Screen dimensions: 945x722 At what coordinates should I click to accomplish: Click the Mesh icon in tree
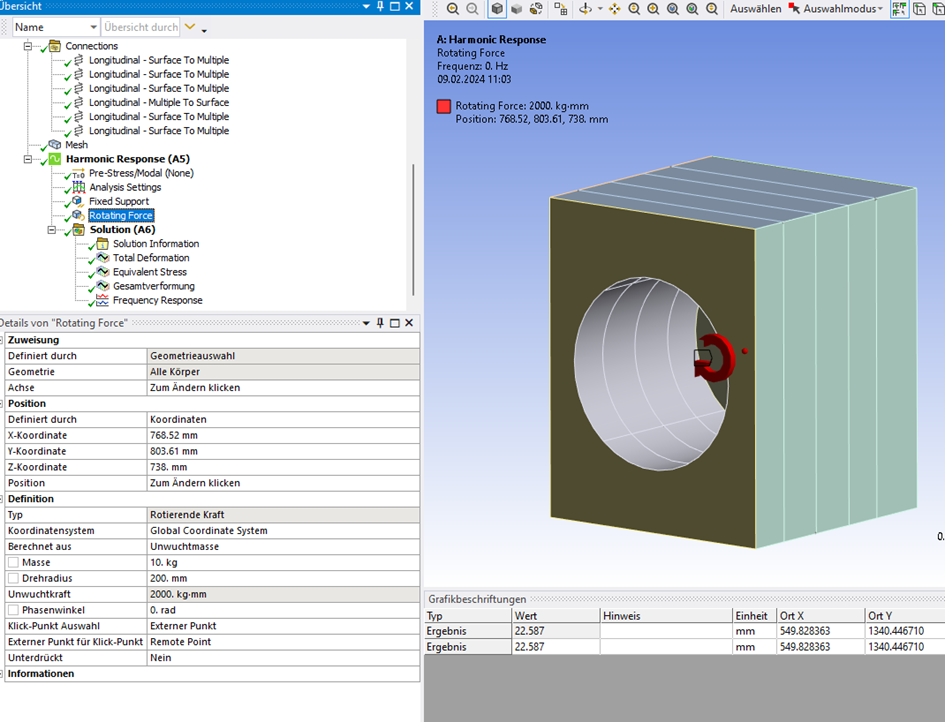pyautogui.click(x=55, y=145)
